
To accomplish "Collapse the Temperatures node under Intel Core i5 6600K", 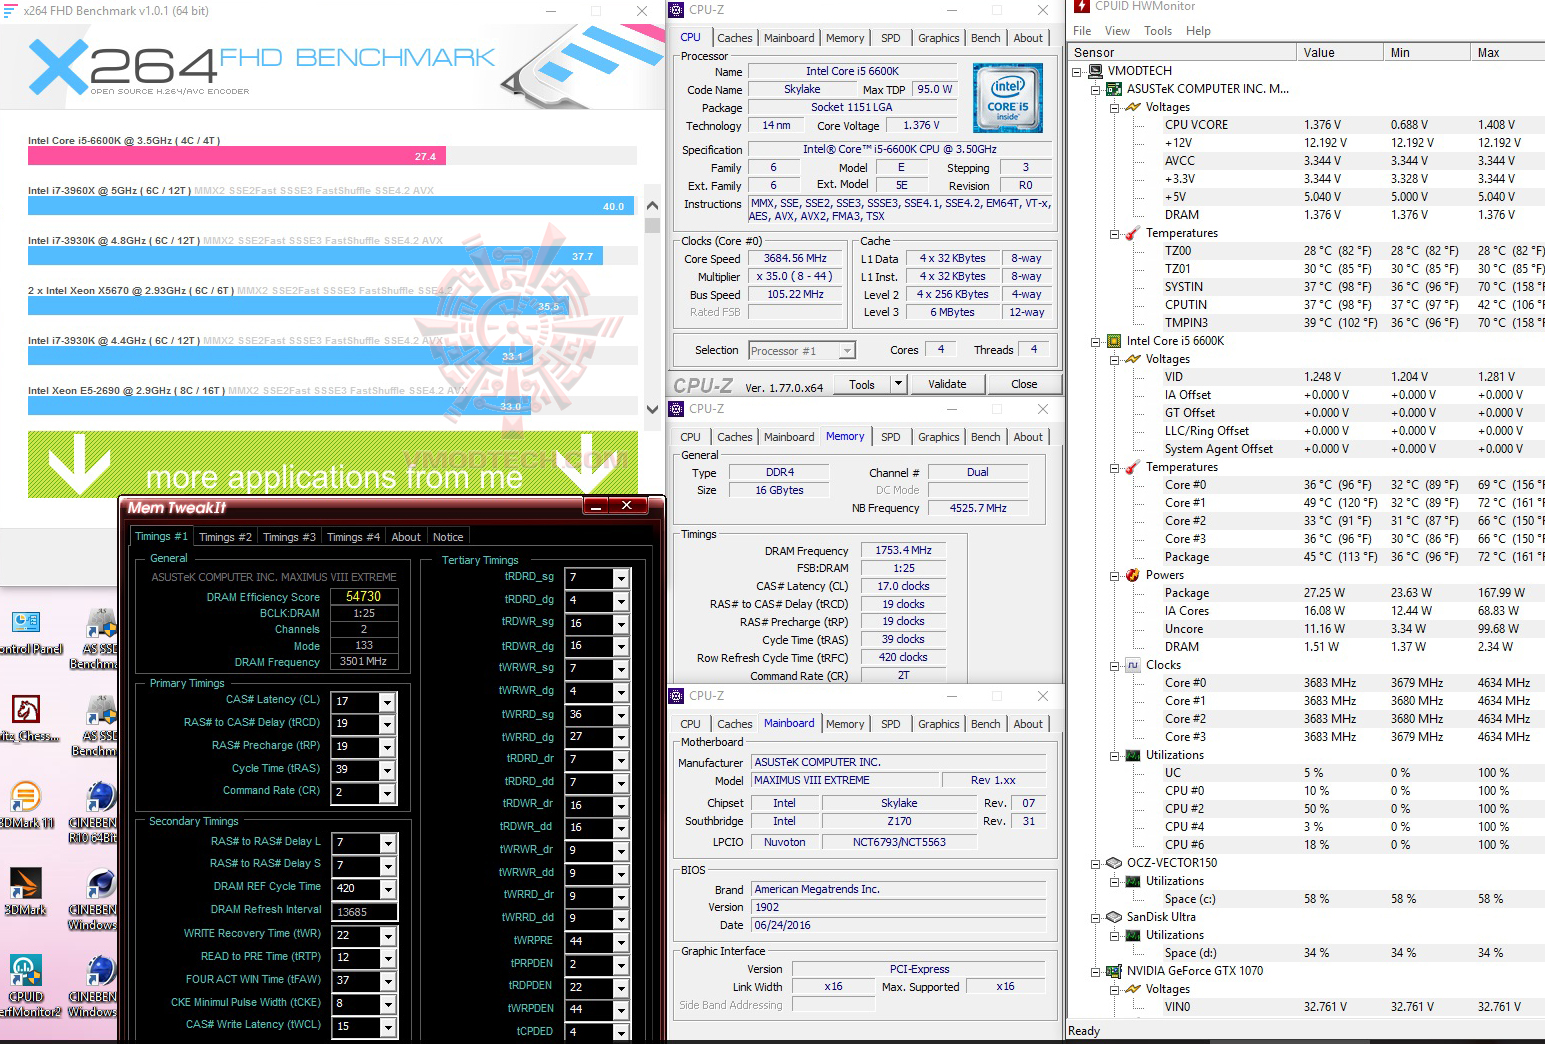I will point(1116,467).
